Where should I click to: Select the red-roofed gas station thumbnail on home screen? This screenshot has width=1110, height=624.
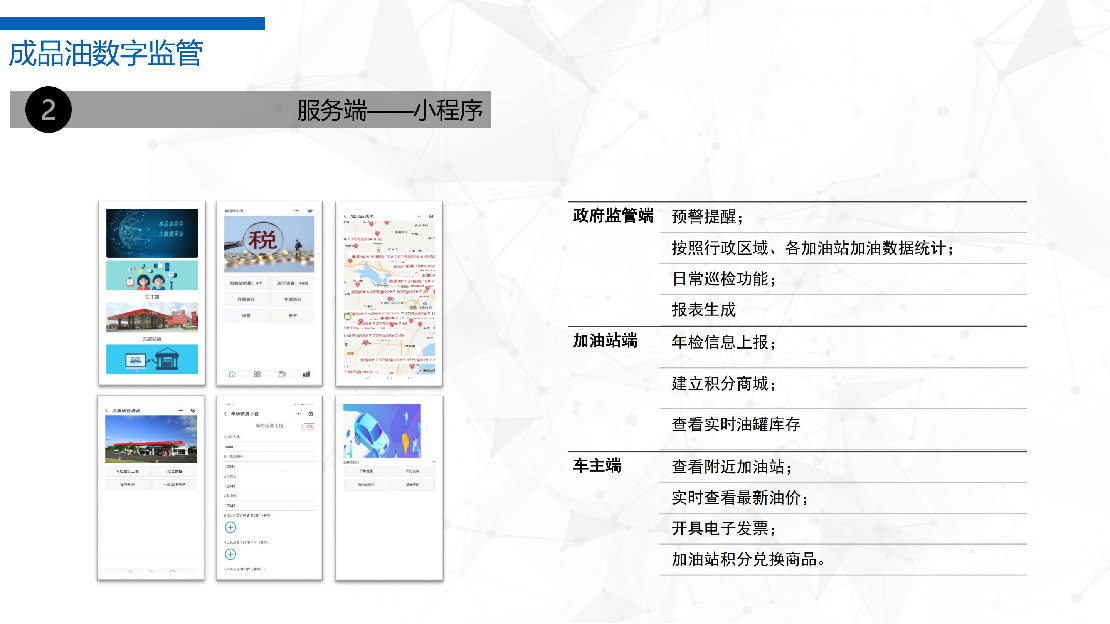point(152,317)
